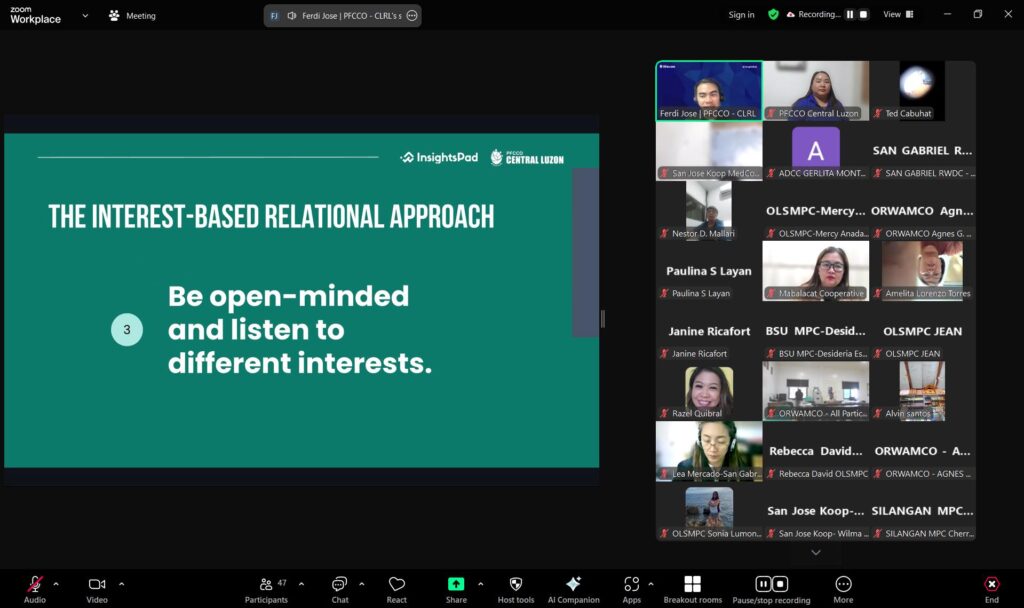Select Nestor D. Mallari's video tile

709,211
